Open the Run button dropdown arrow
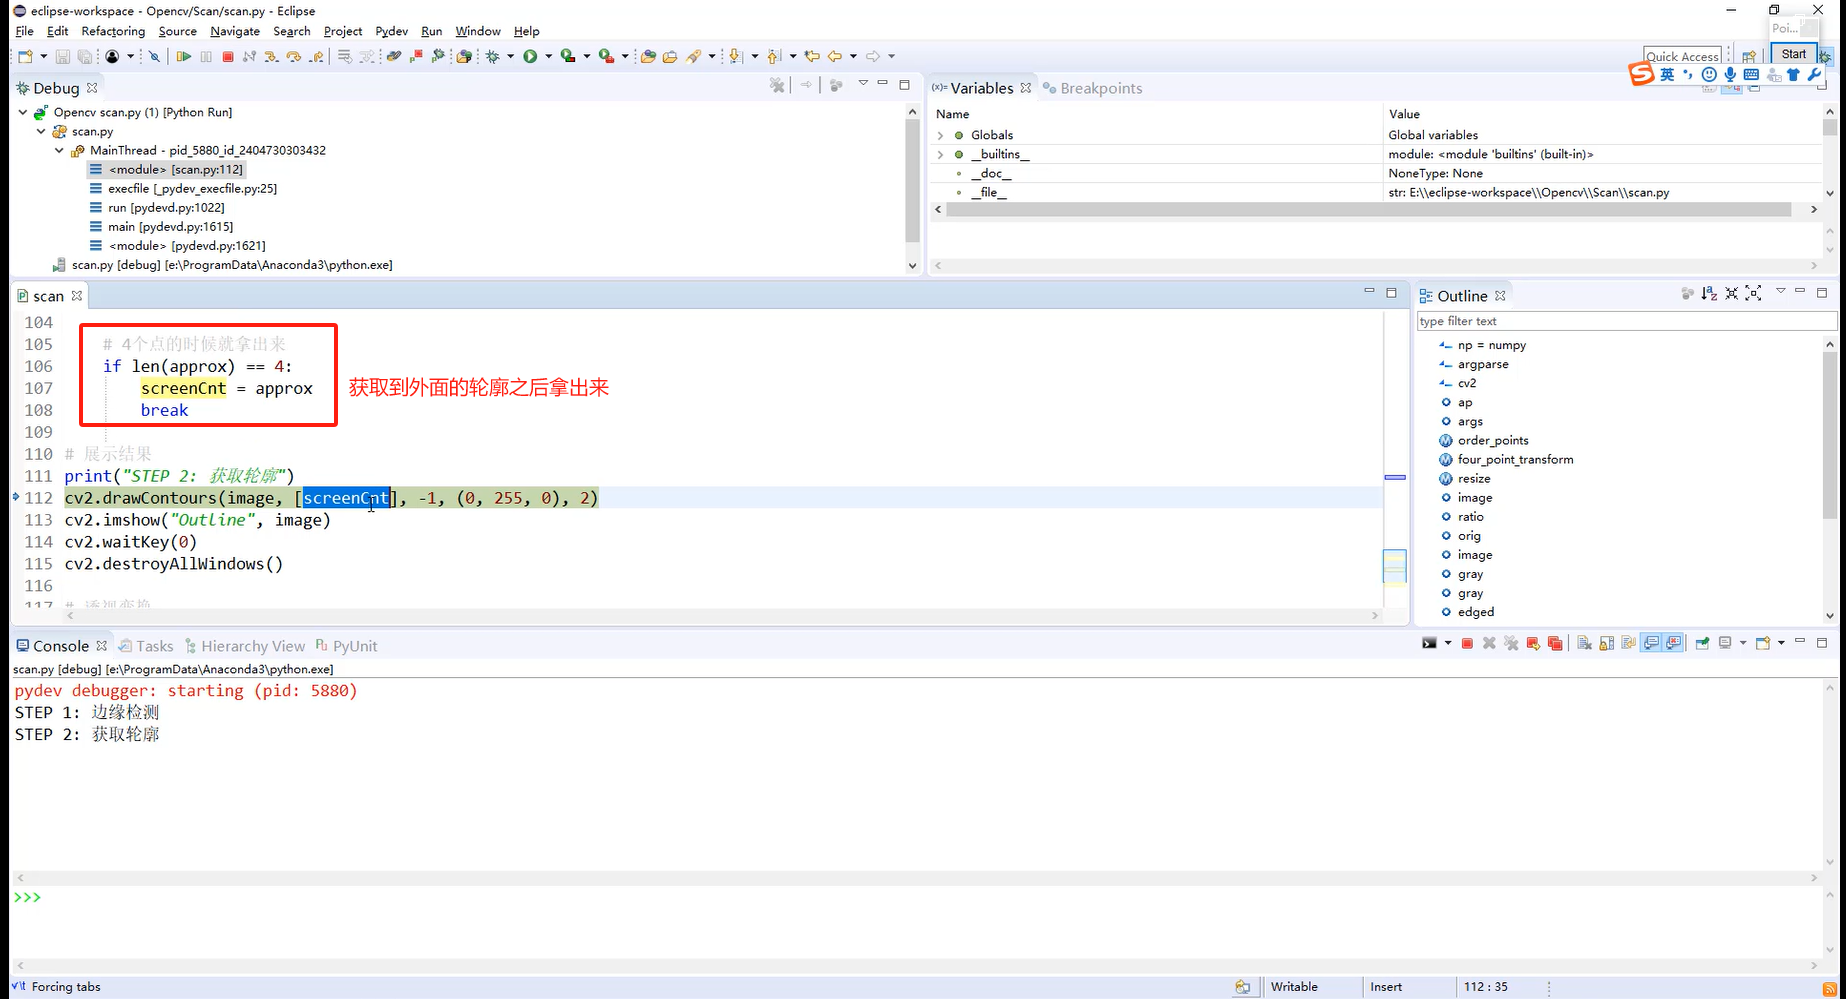Image resolution: width=1846 pixels, height=999 pixels. (549, 56)
